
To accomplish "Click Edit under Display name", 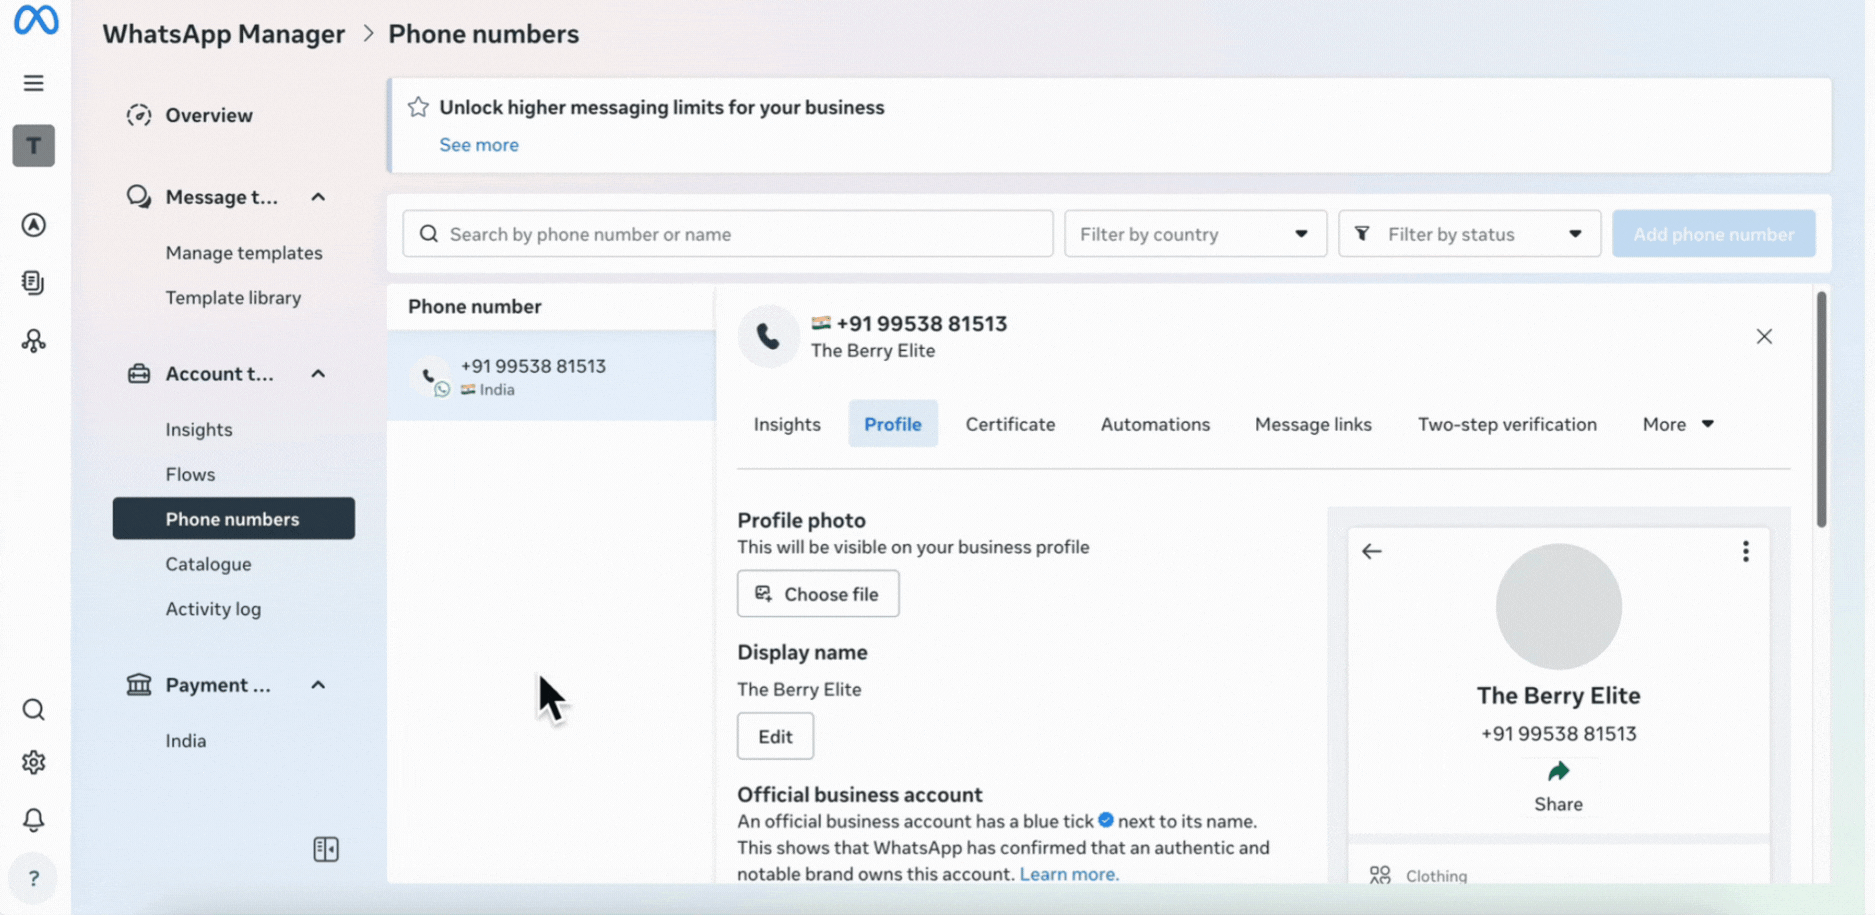I will pos(775,736).
